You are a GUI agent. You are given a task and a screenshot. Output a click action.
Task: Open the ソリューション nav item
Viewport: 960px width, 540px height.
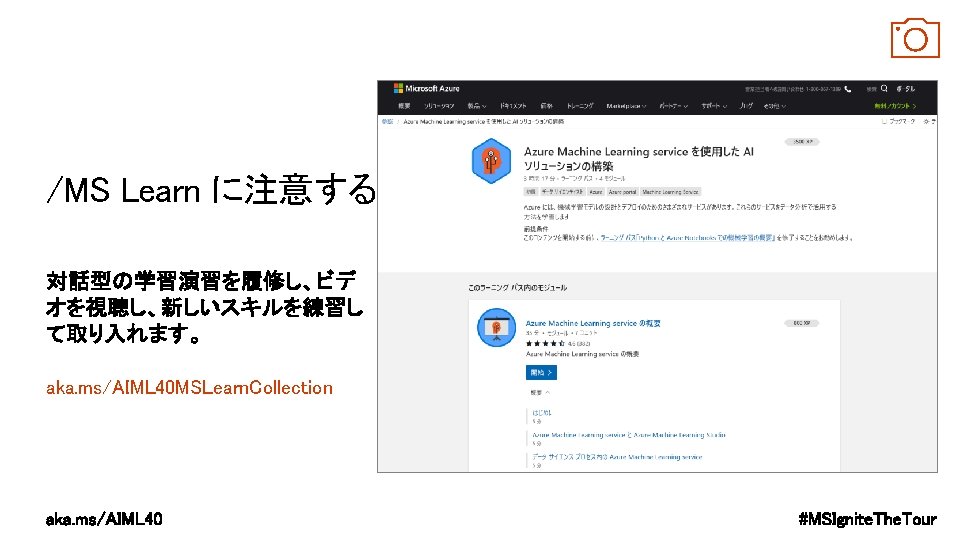pyautogui.click(x=438, y=106)
